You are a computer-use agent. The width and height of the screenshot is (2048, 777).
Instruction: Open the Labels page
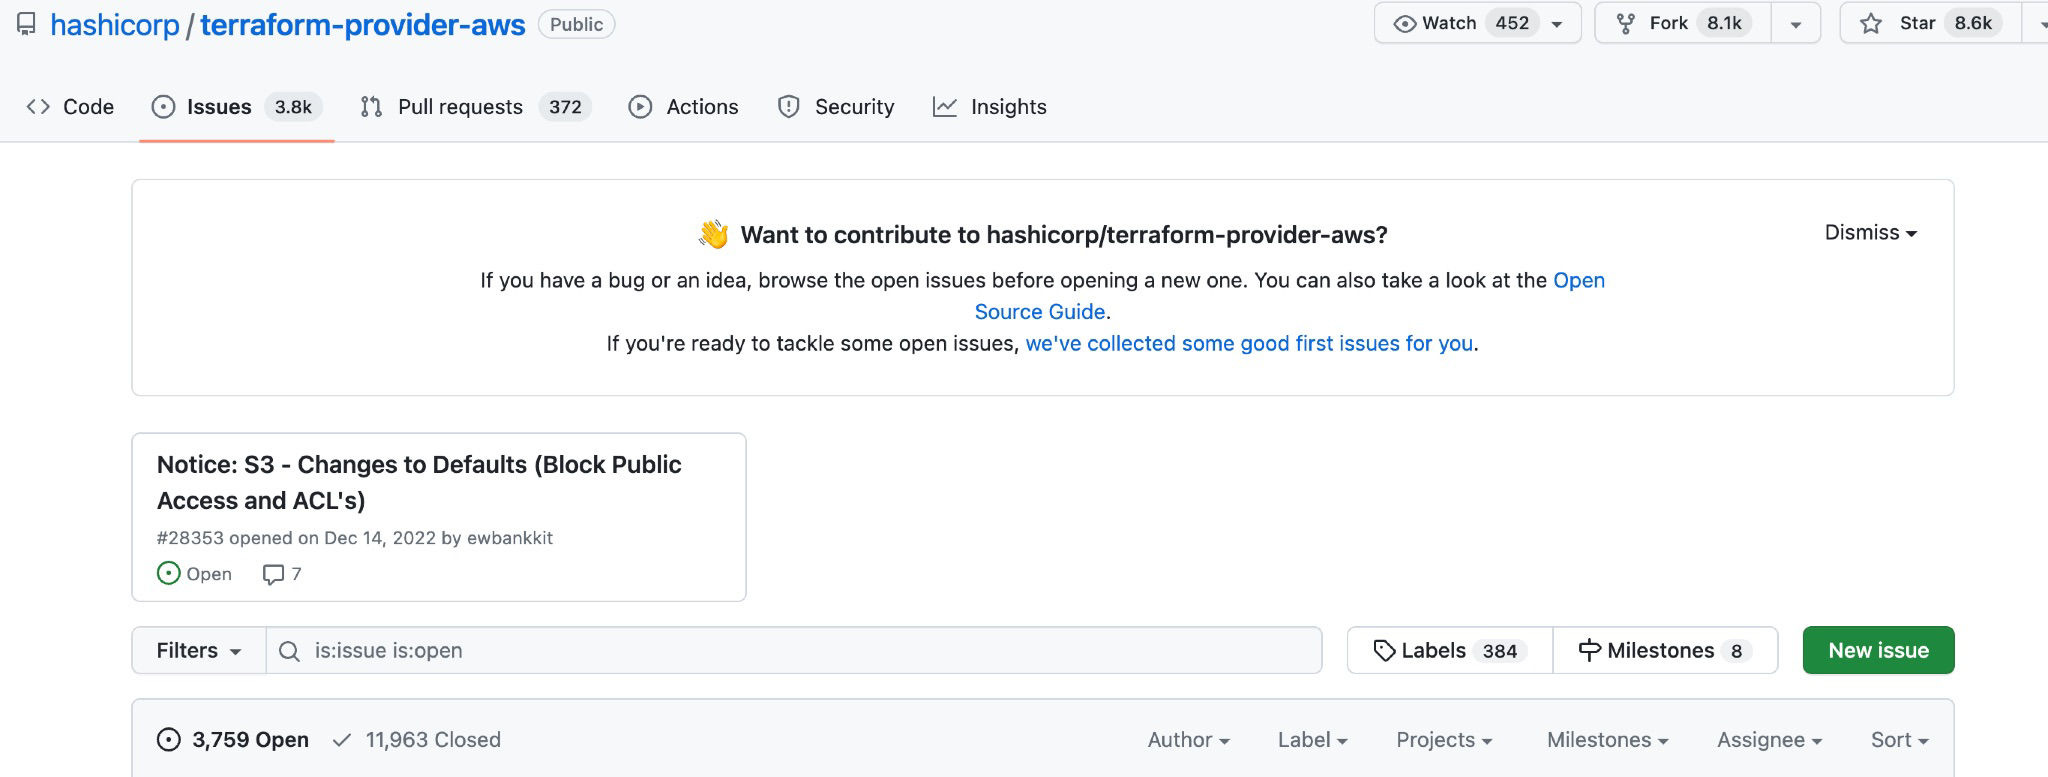click(1450, 650)
